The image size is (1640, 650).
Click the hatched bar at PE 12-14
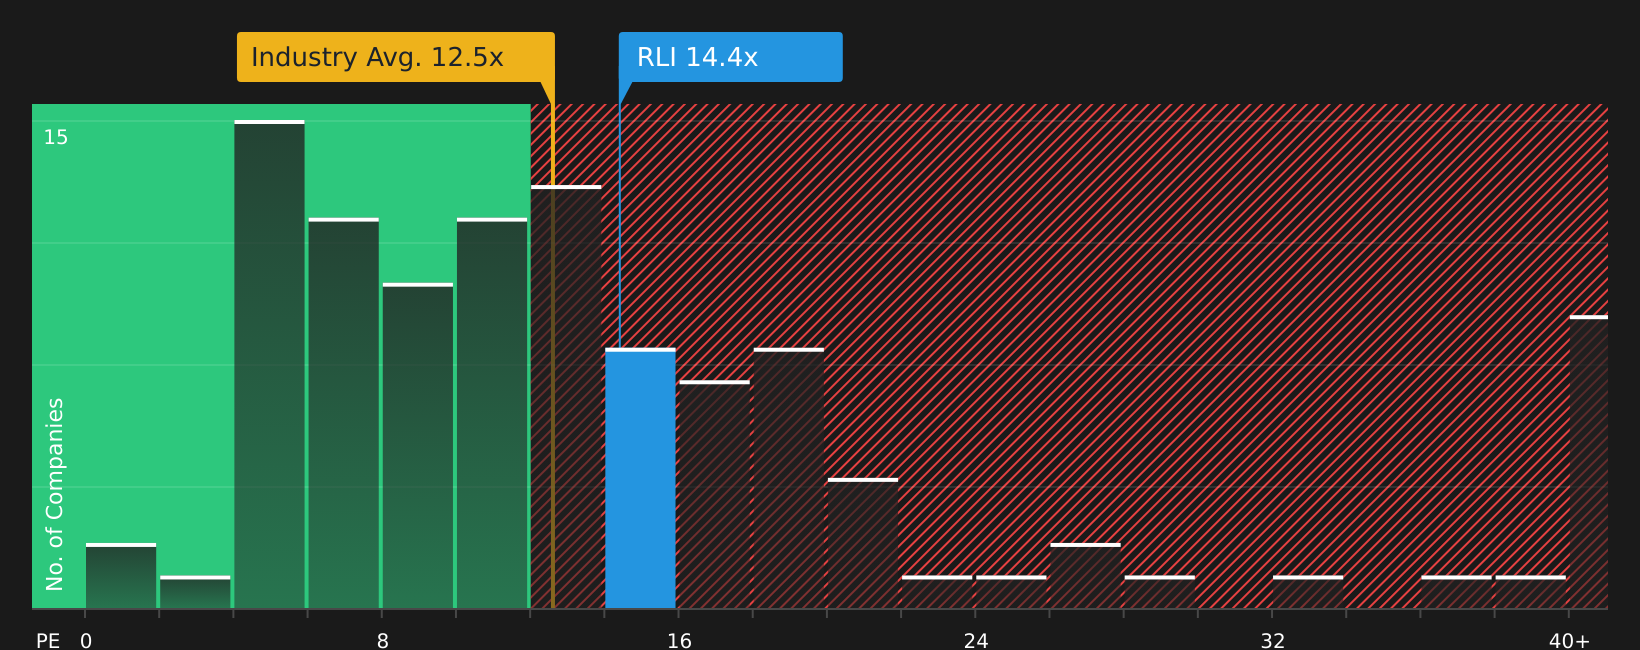[x=566, y=397]
